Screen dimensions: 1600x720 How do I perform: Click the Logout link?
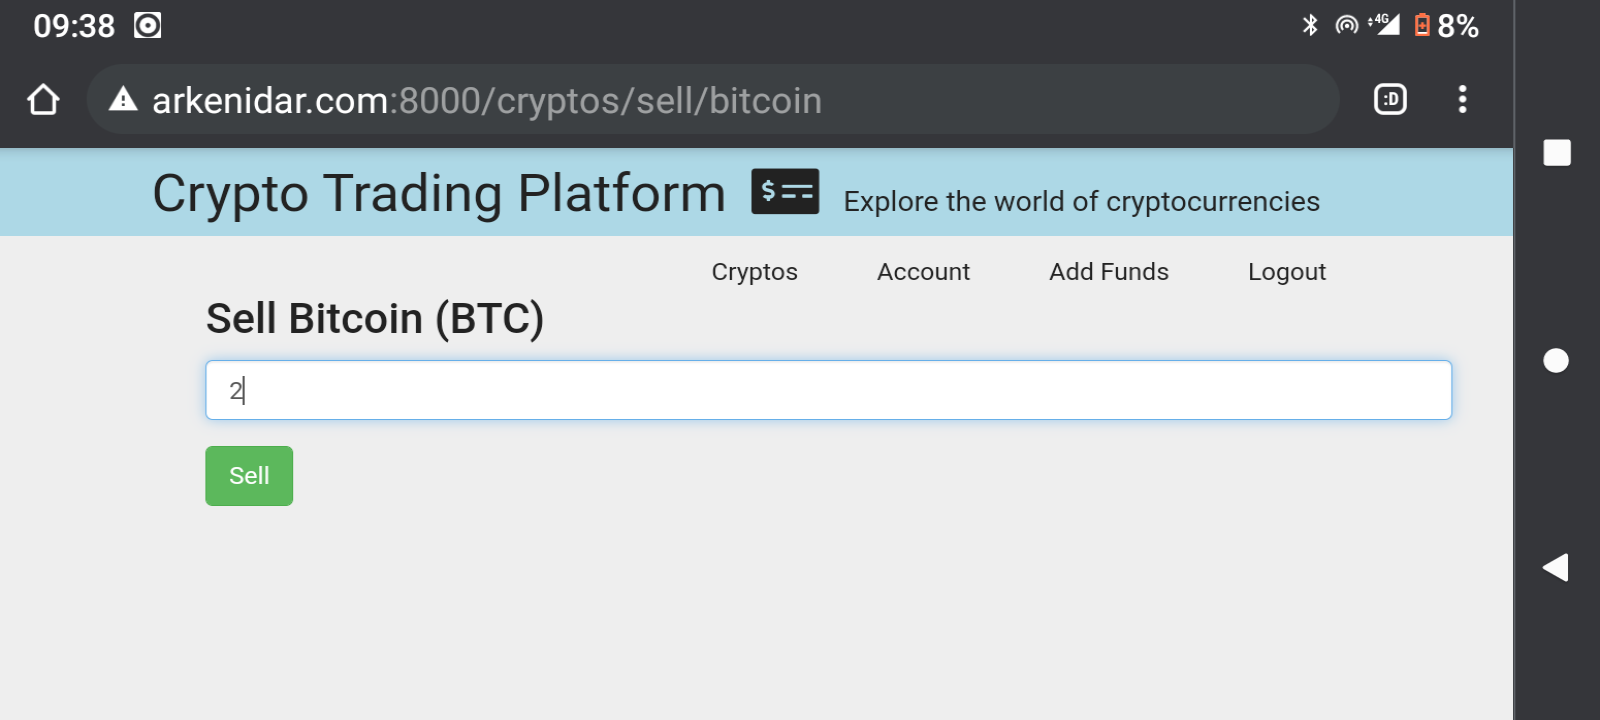pyautogui.click(x=1287, y=272)
